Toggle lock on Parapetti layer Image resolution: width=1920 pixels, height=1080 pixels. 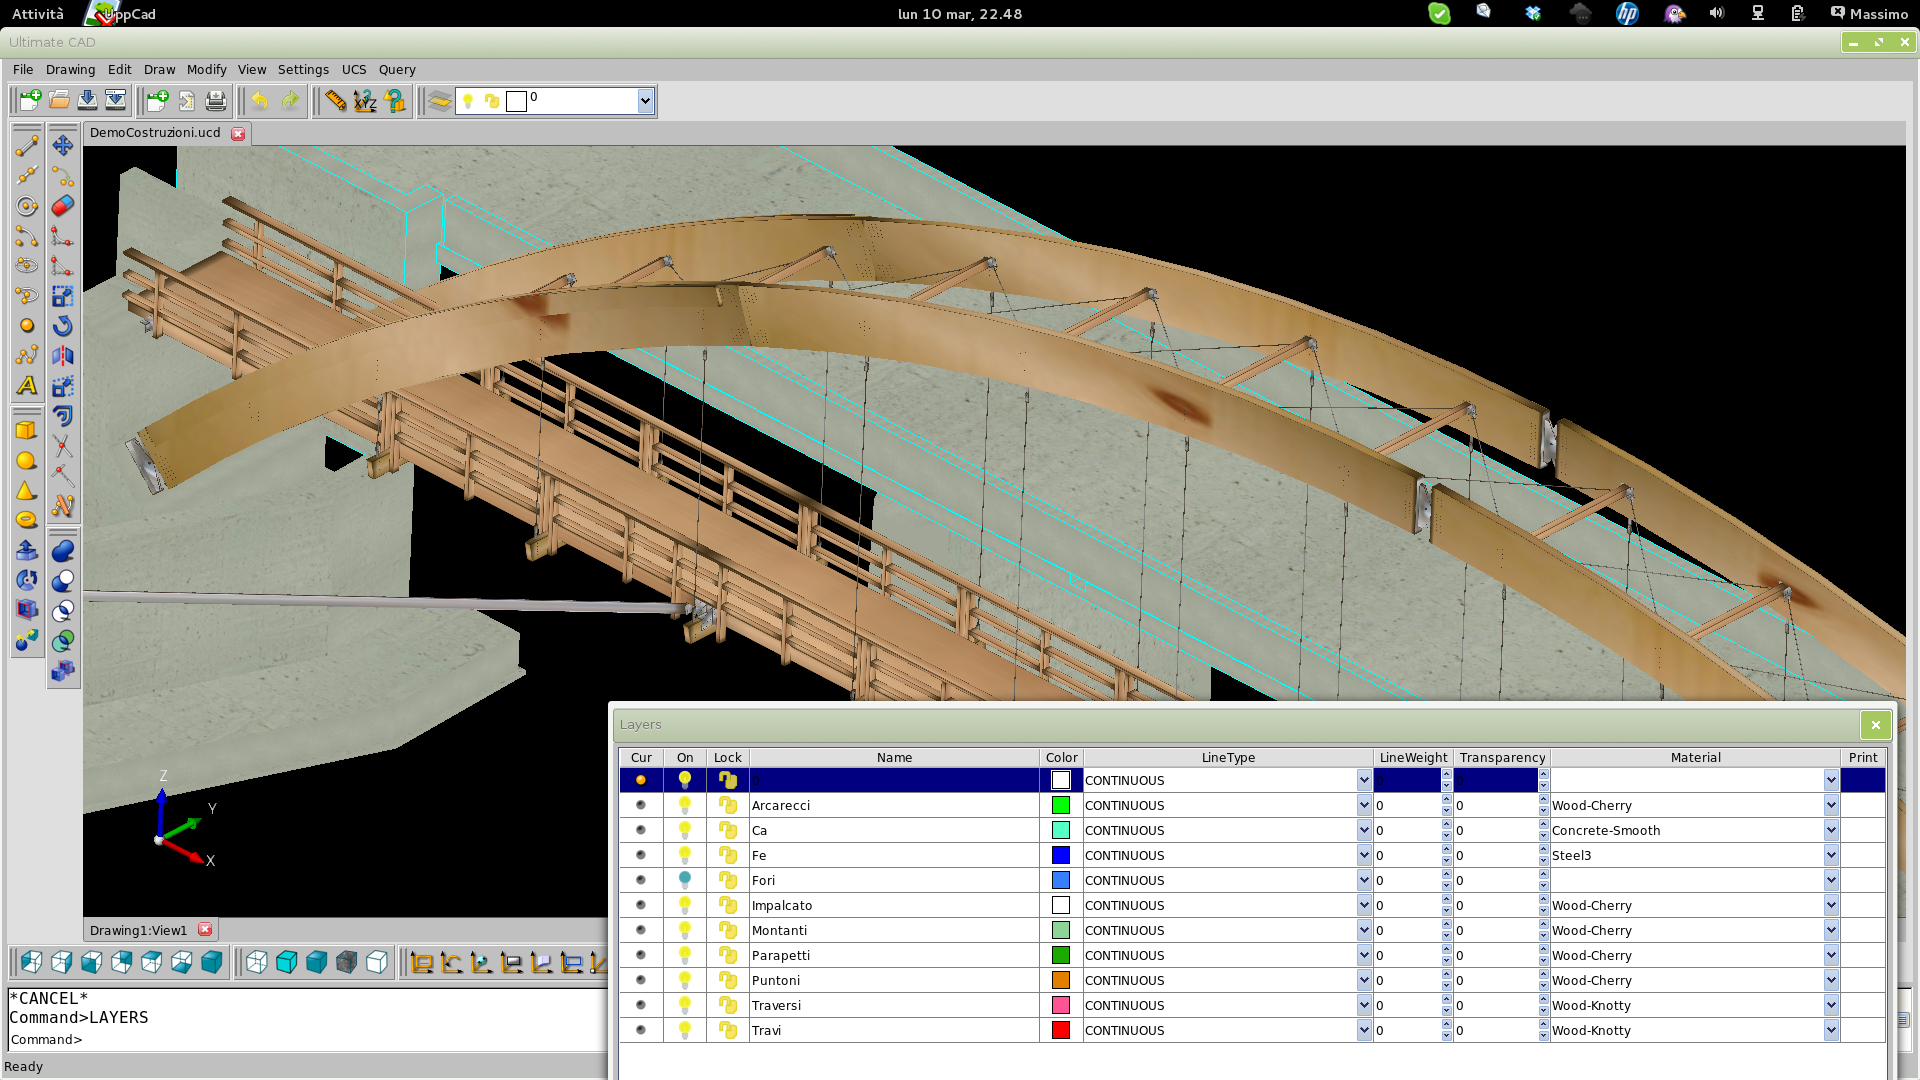pyautogui.click(x=728, y=955)
